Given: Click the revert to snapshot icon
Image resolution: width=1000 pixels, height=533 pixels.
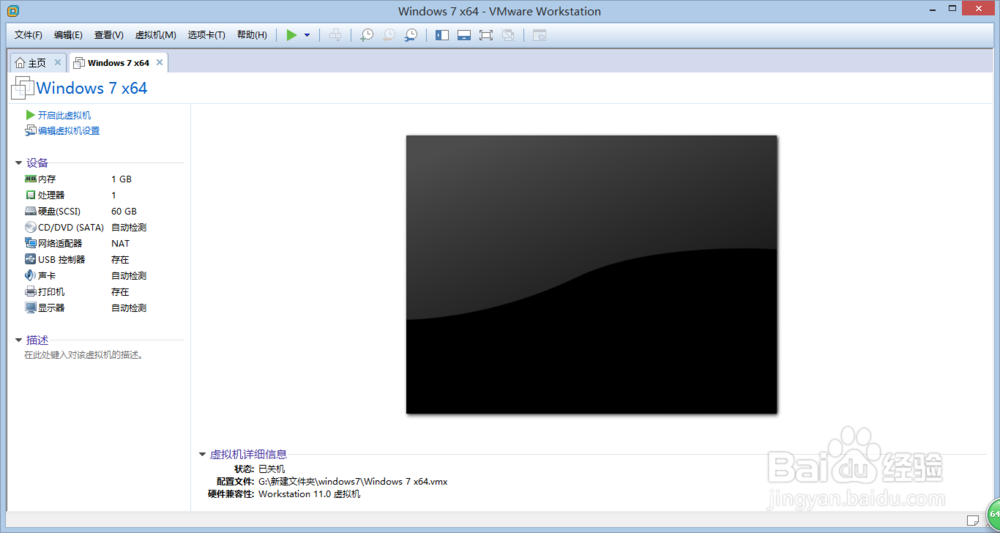Looking at the screenshot, I should tap(388, 35).
